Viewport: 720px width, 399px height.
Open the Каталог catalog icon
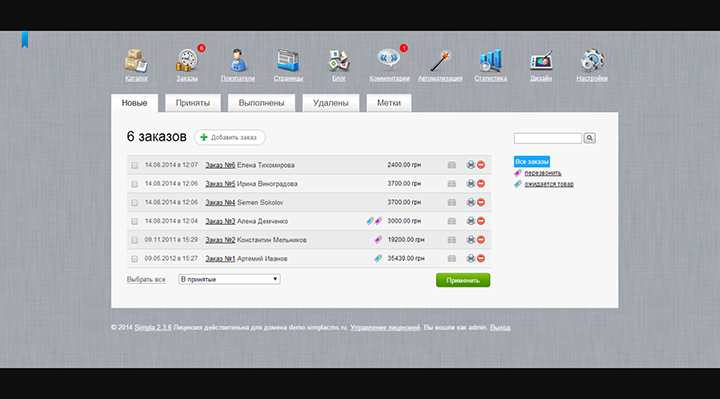coord(136,61)
